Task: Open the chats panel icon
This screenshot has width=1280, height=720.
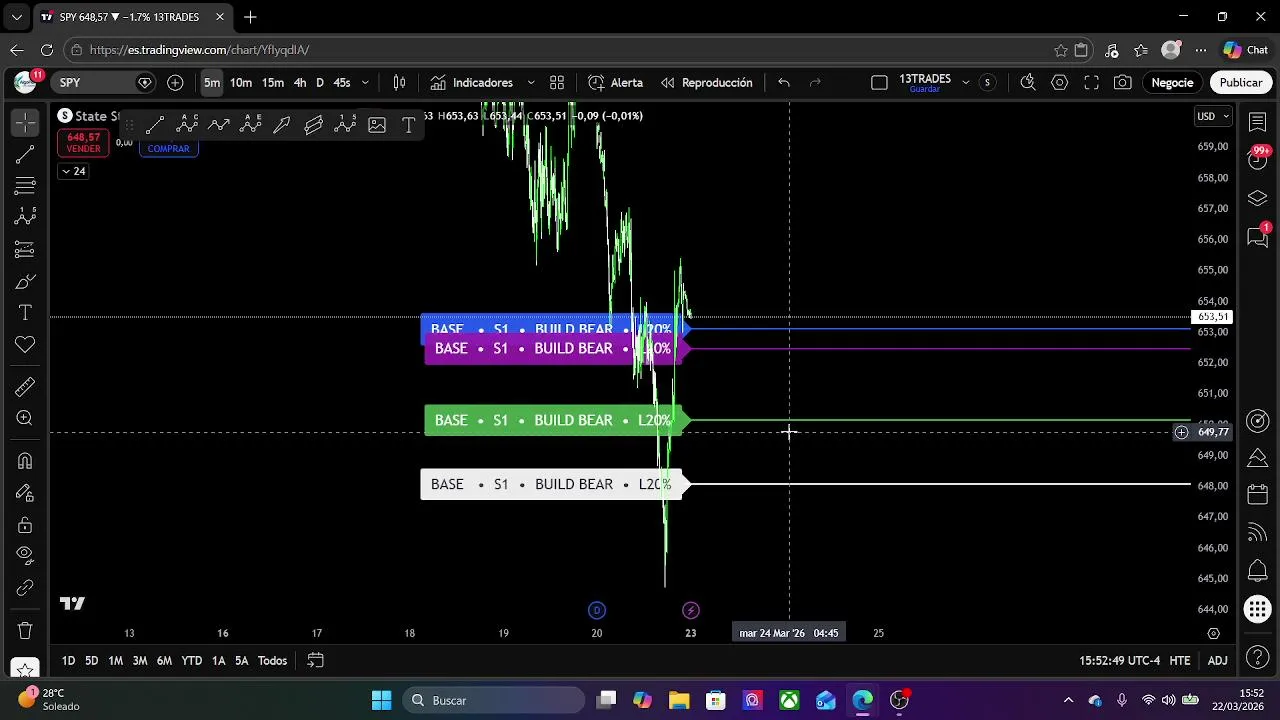Action: pos(1258,237)
